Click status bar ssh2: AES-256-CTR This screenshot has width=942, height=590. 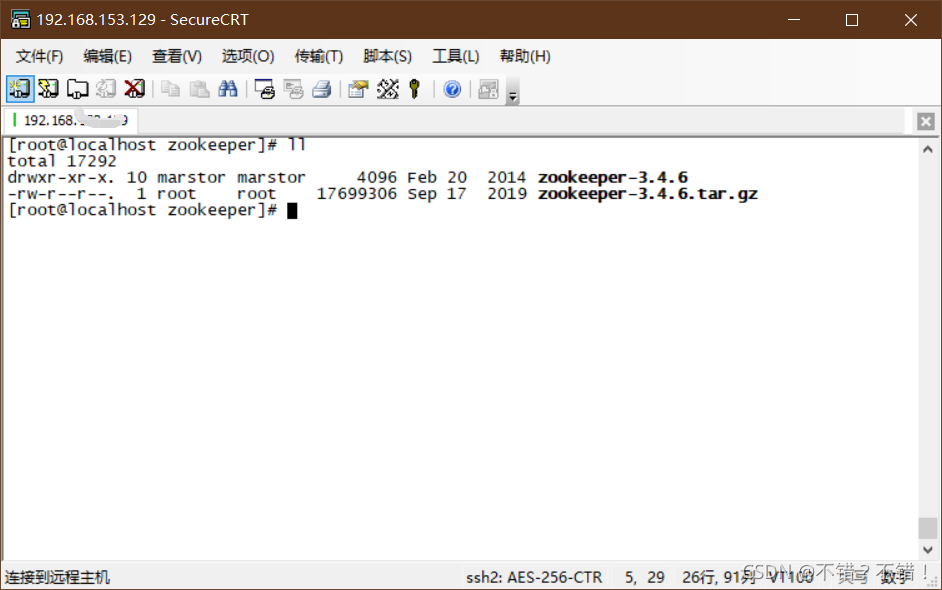point(534,577)
